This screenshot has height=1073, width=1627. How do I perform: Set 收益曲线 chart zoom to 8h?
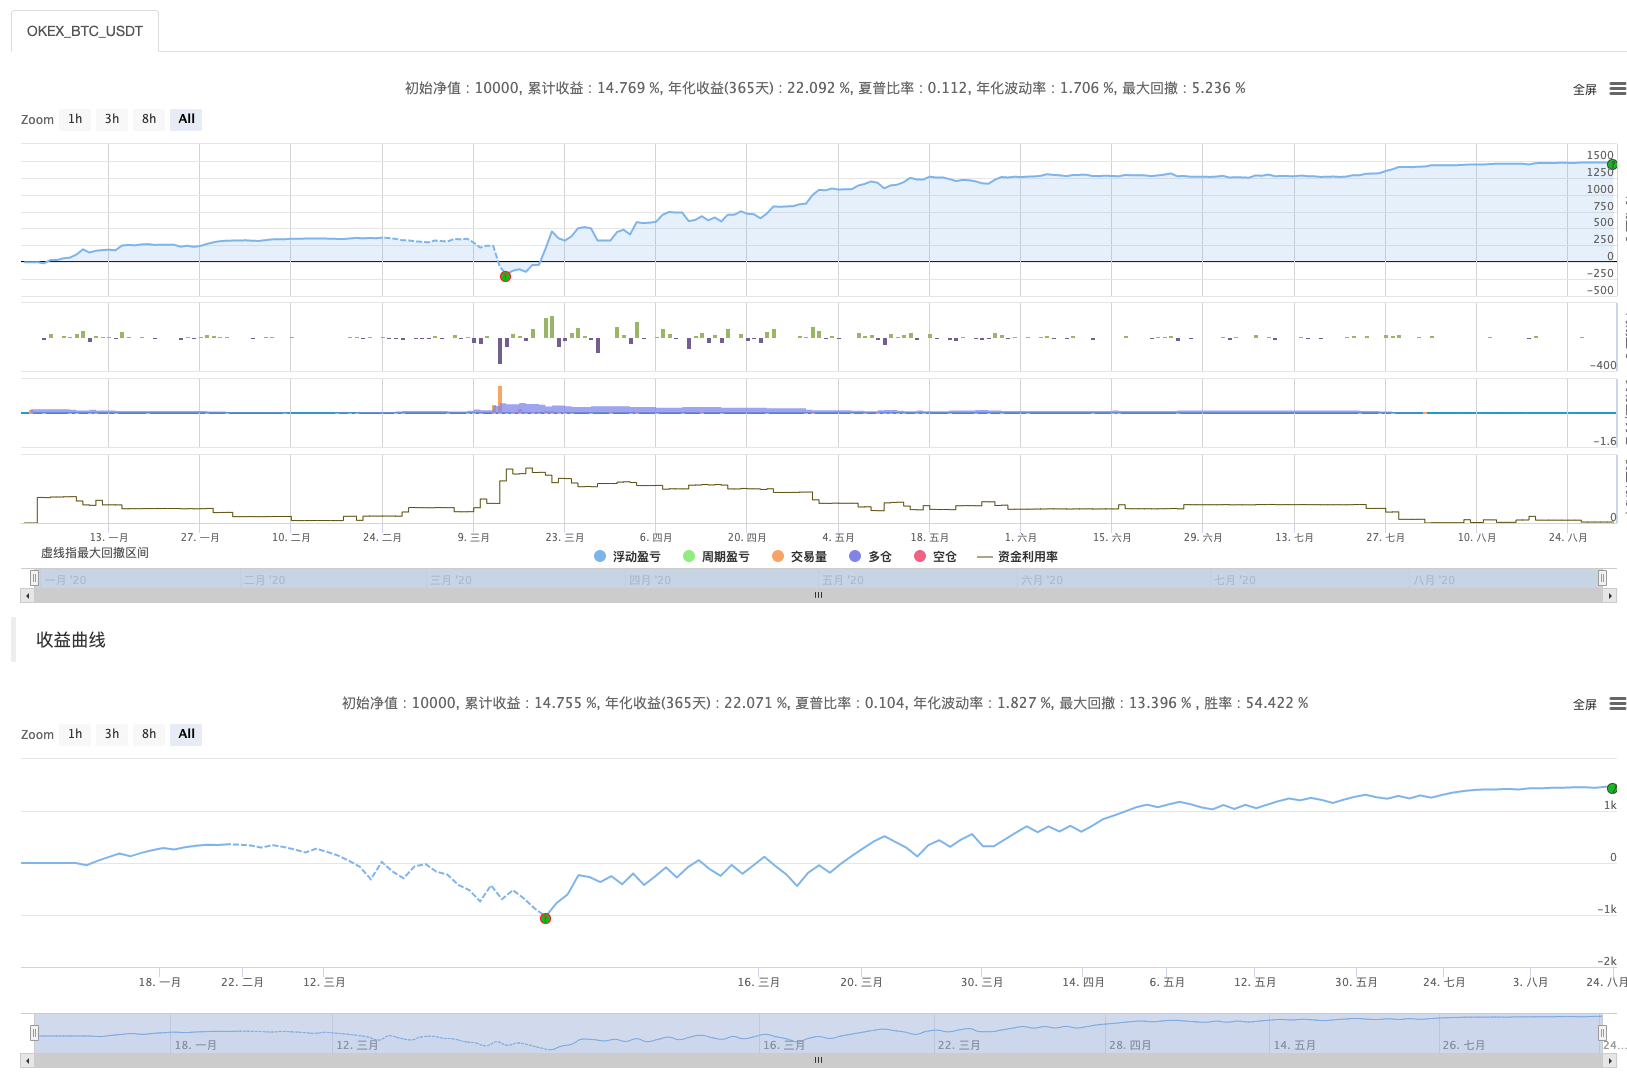pyautogui.click(x=149, y=734)
